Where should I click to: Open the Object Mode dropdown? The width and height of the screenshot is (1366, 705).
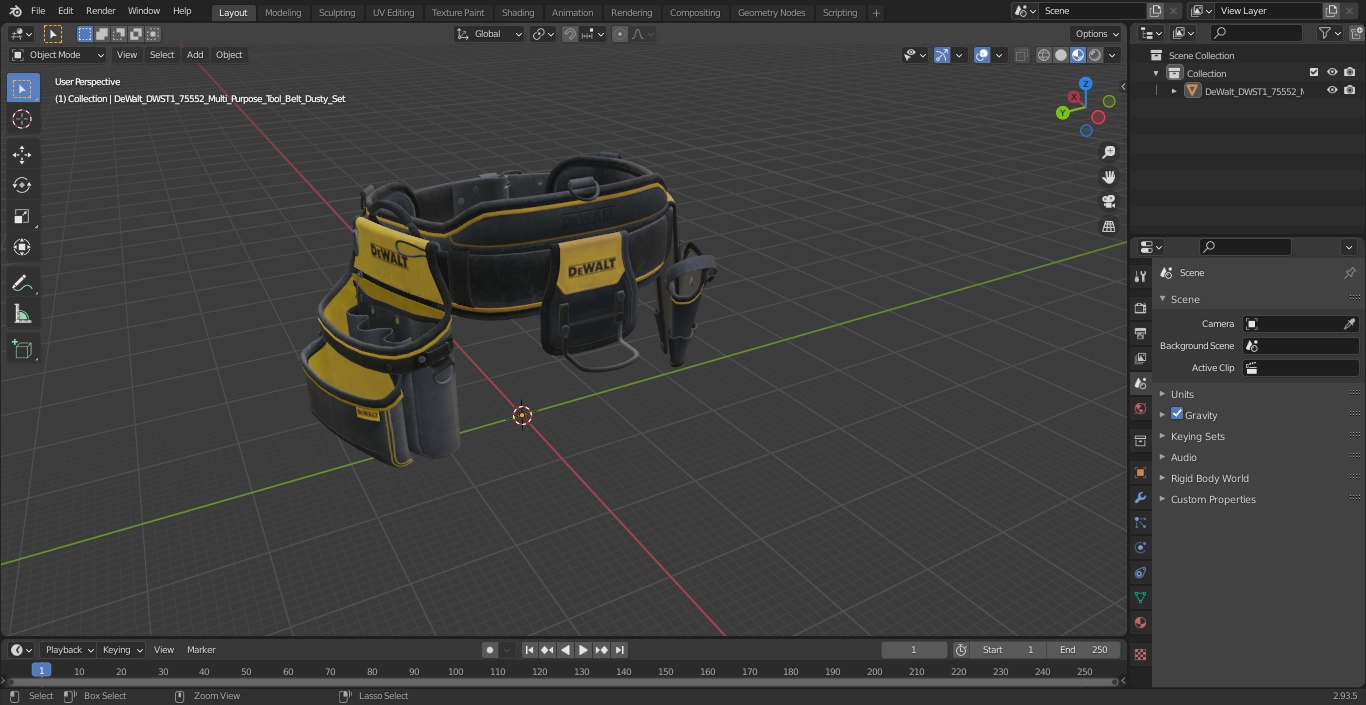click(x=58, y=55)
